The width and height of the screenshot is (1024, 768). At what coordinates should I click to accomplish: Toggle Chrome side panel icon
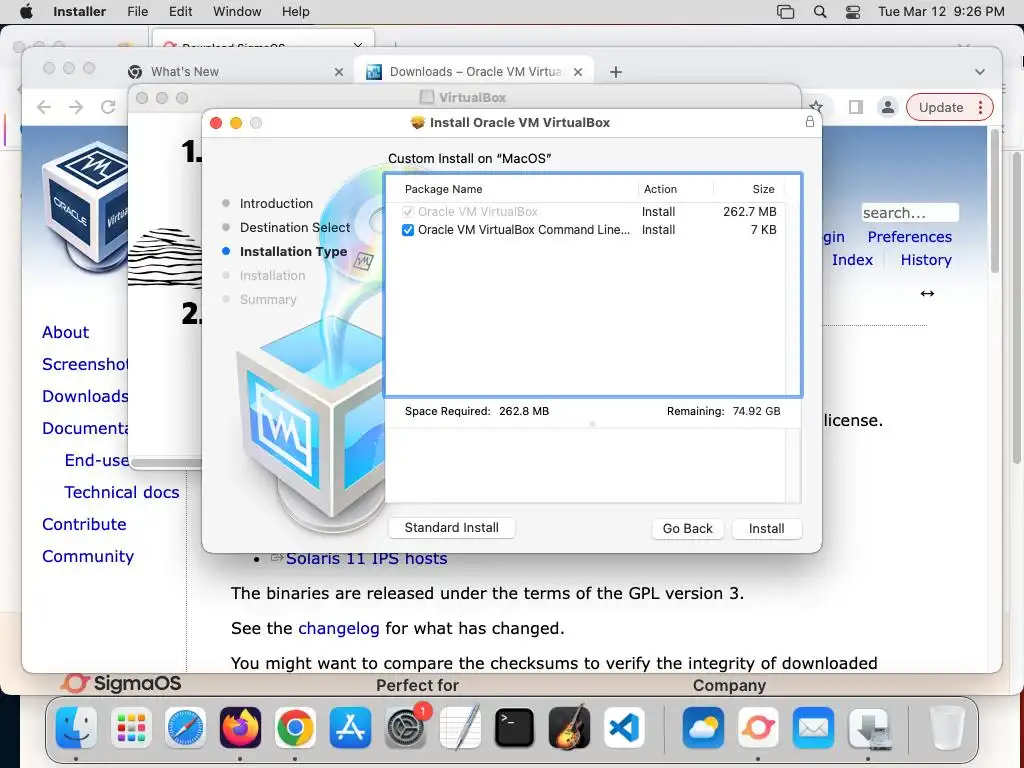coord(856,107)
